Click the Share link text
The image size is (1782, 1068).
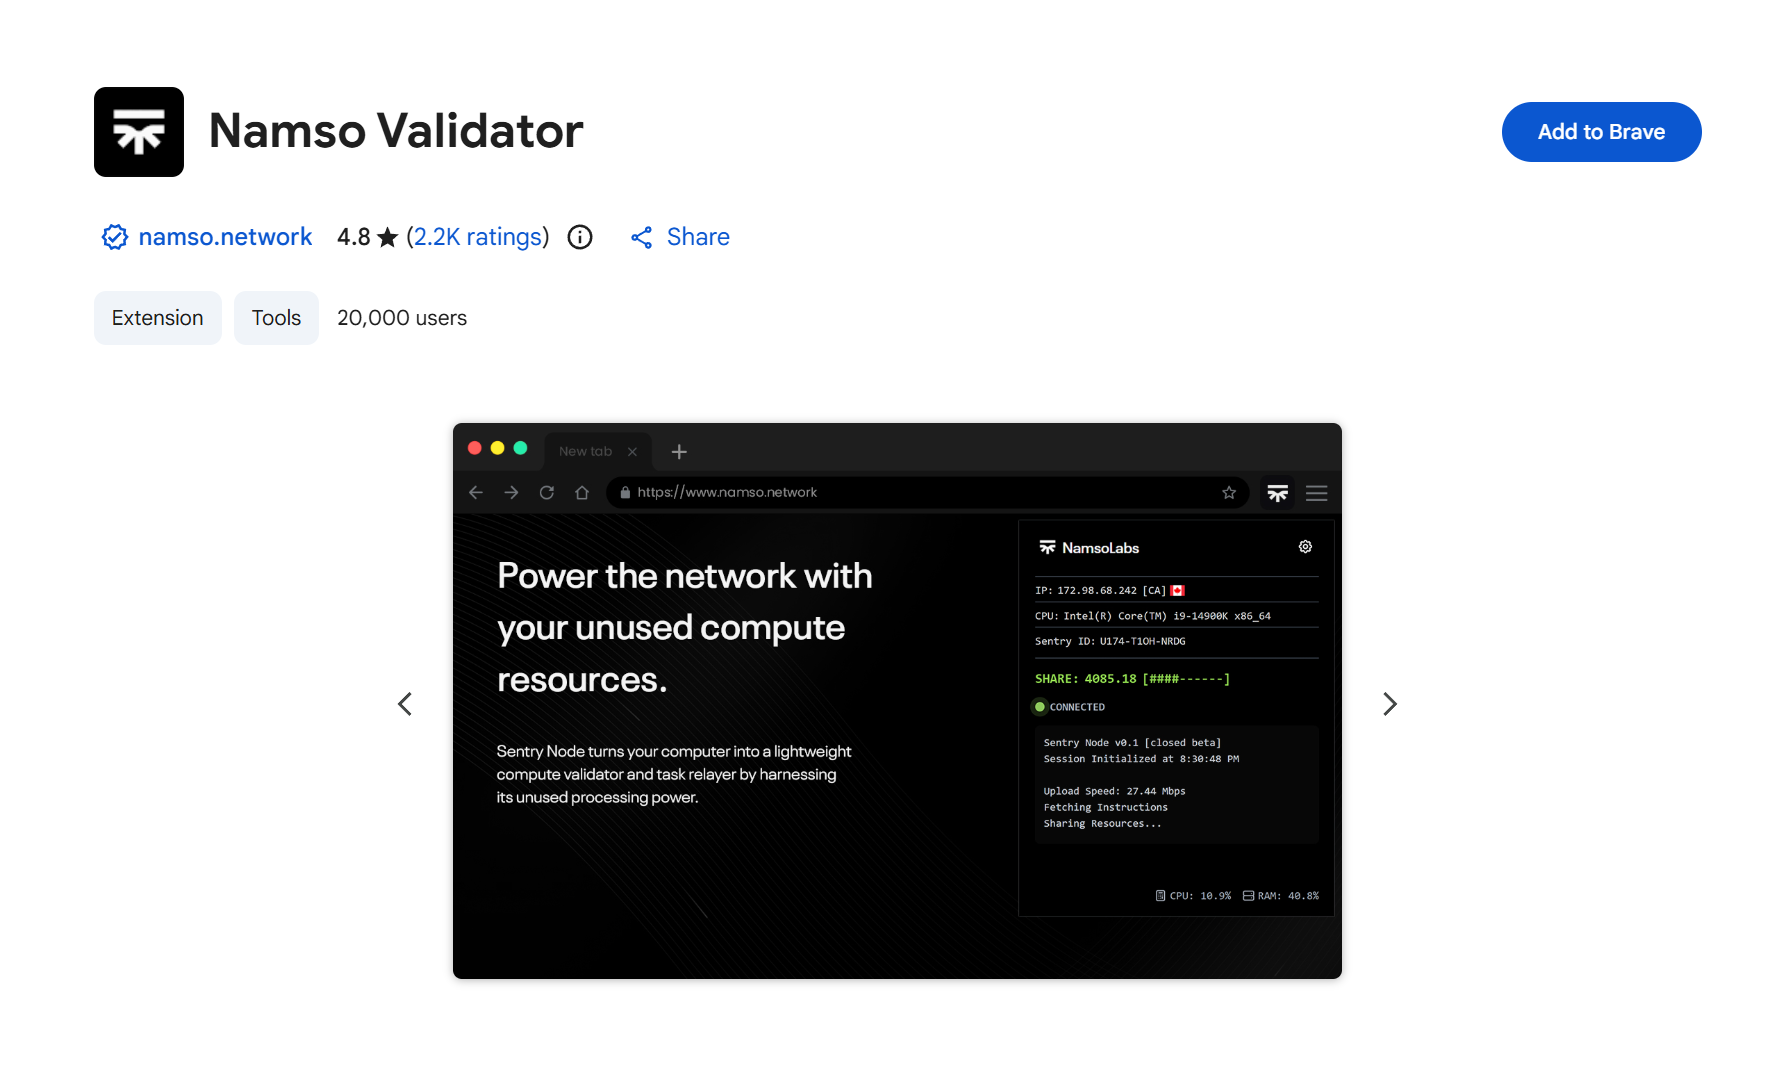click(x=698, y=237)
